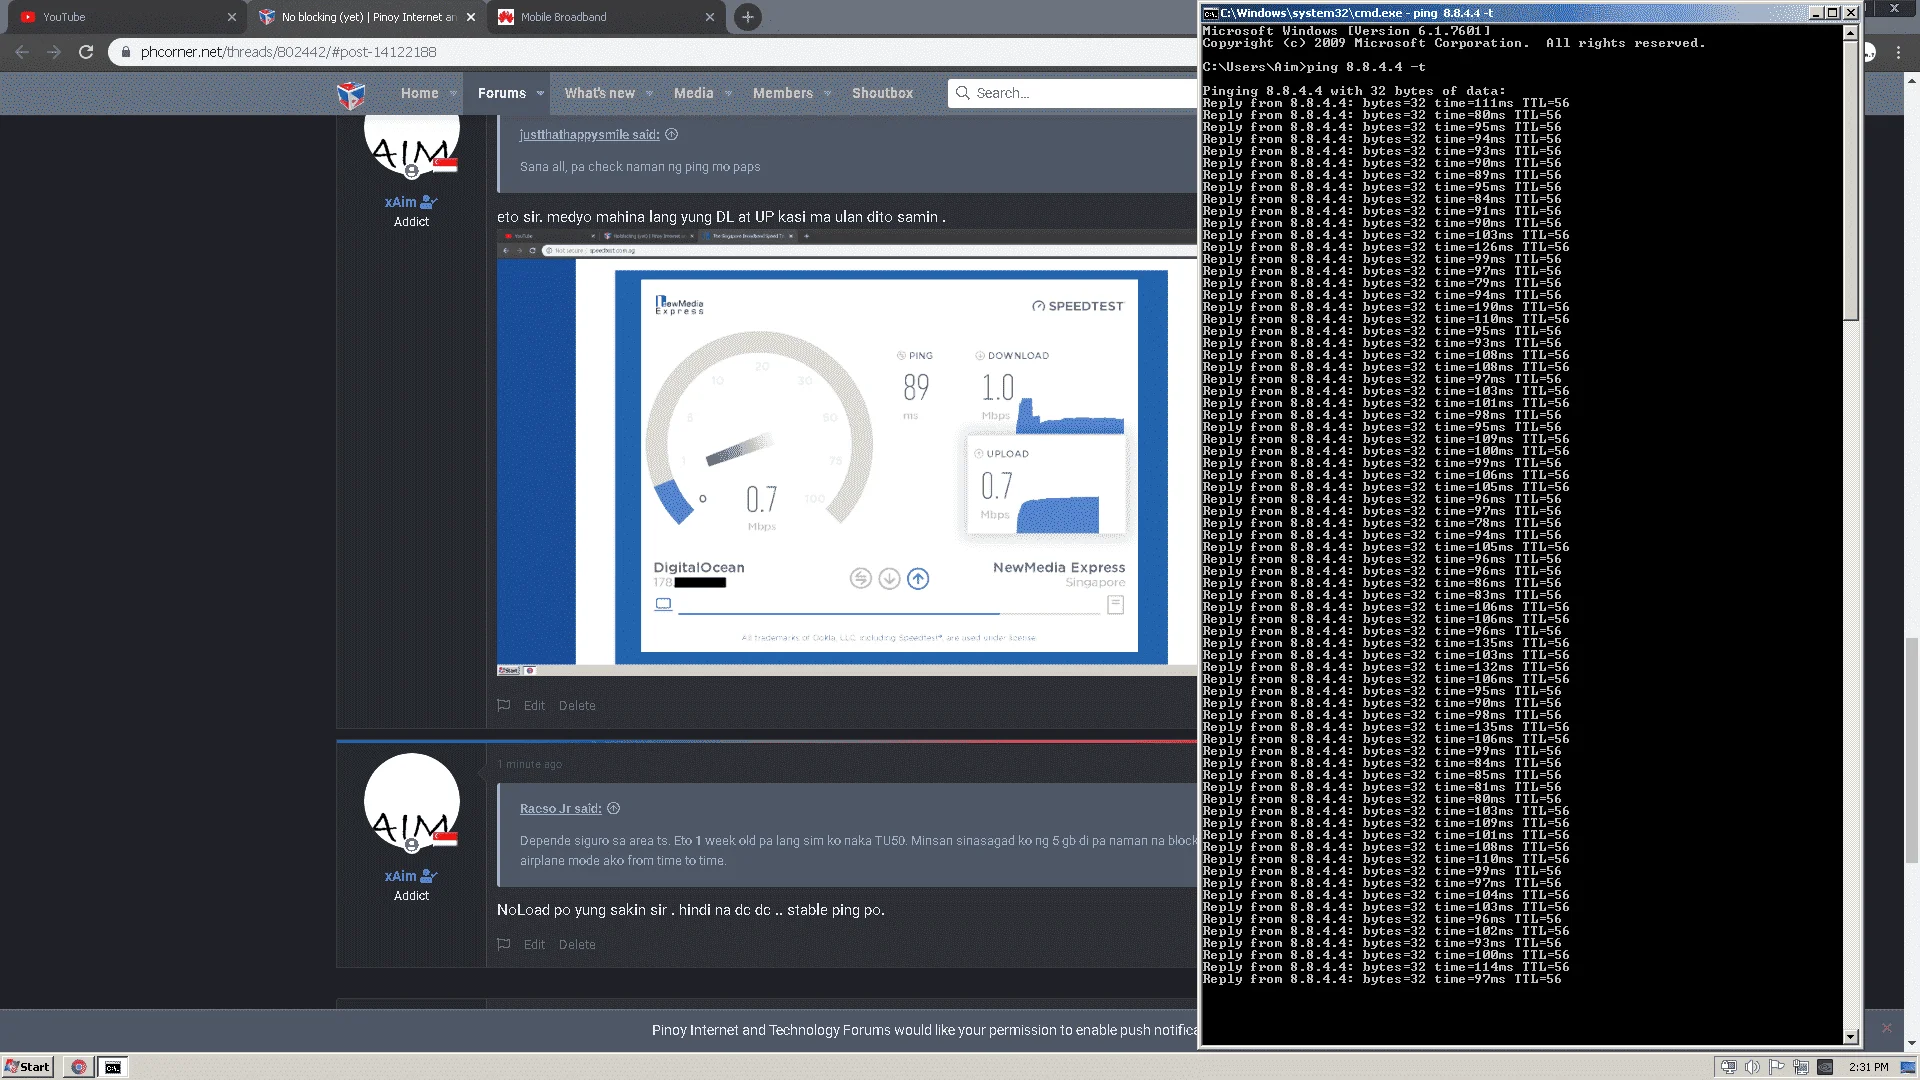The width and height of the screenshot is (1920, 1080).
Task: View site security lock info
Action: tap(126, 52)
